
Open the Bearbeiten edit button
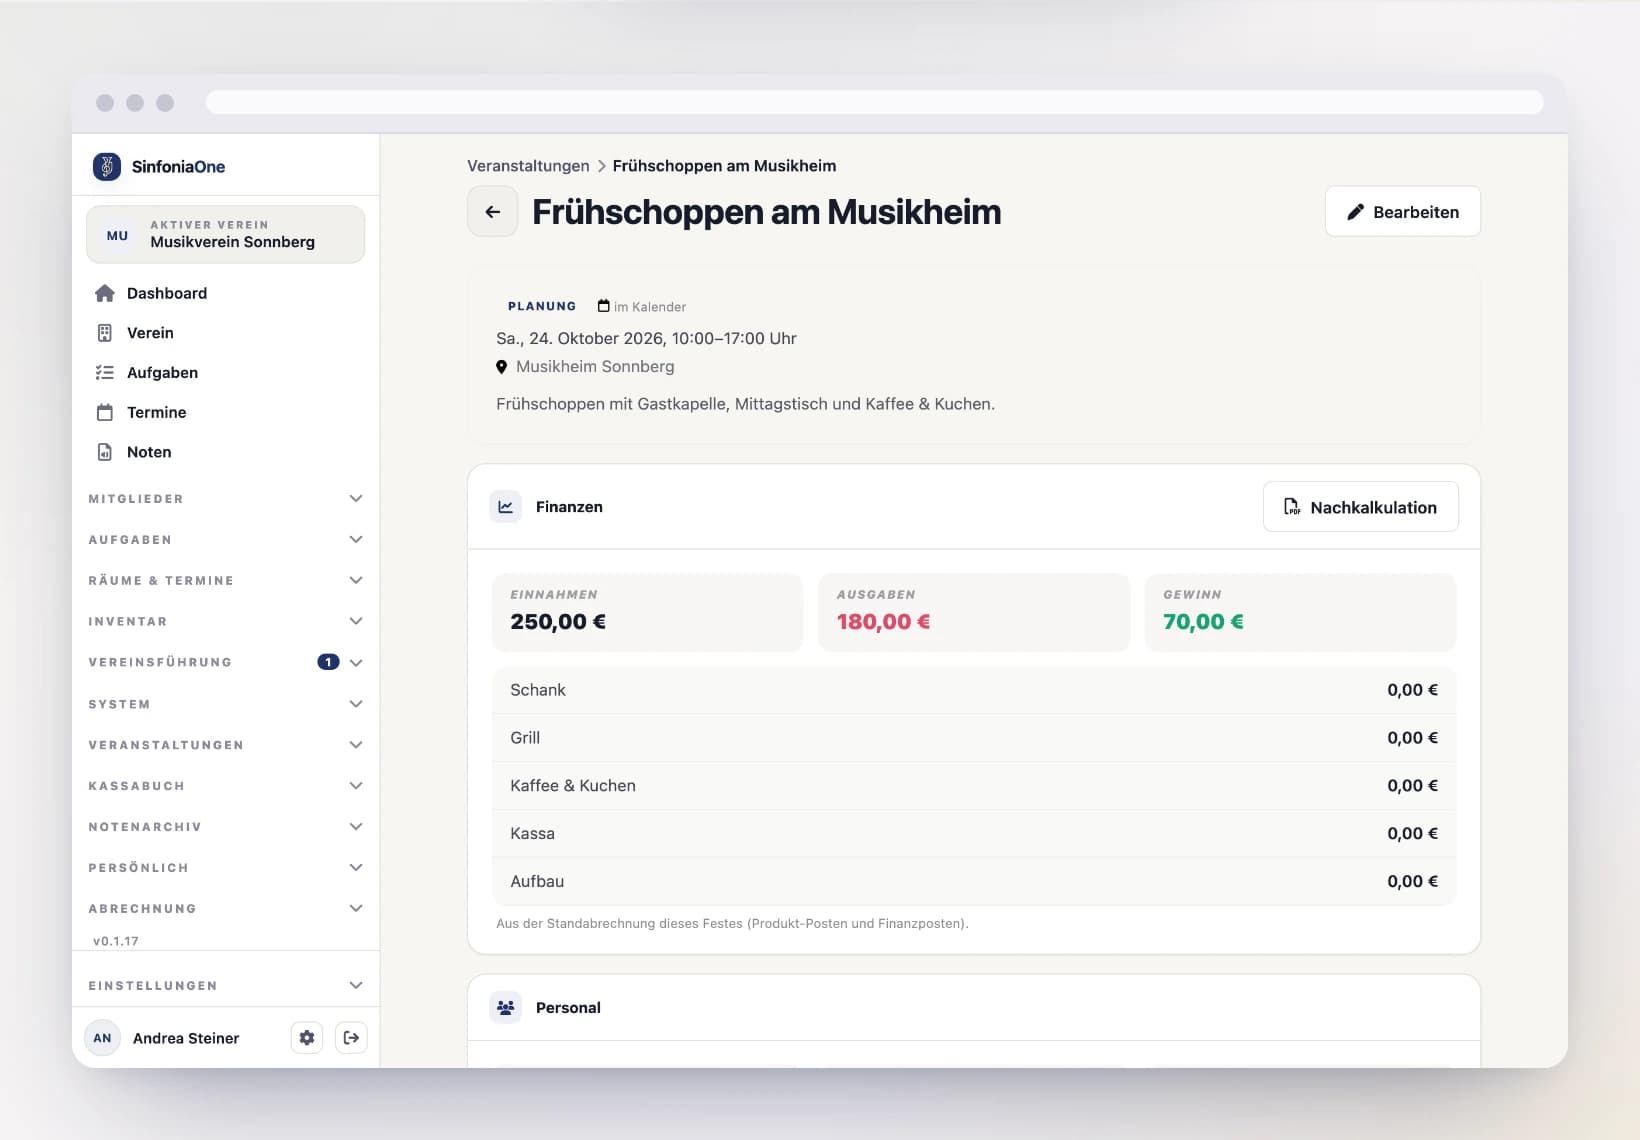(x=1403, y=211)
